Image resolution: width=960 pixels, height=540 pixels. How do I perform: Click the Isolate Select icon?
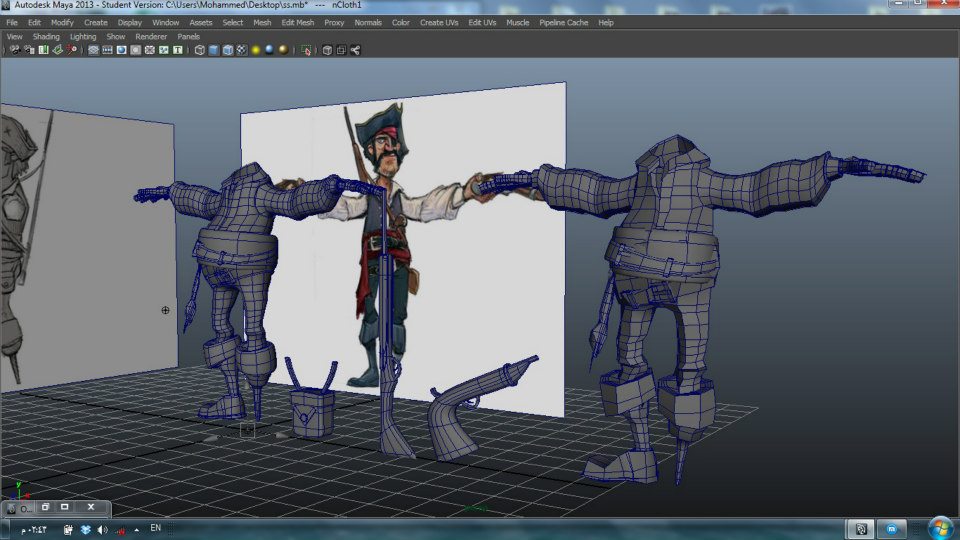point(306,50)
